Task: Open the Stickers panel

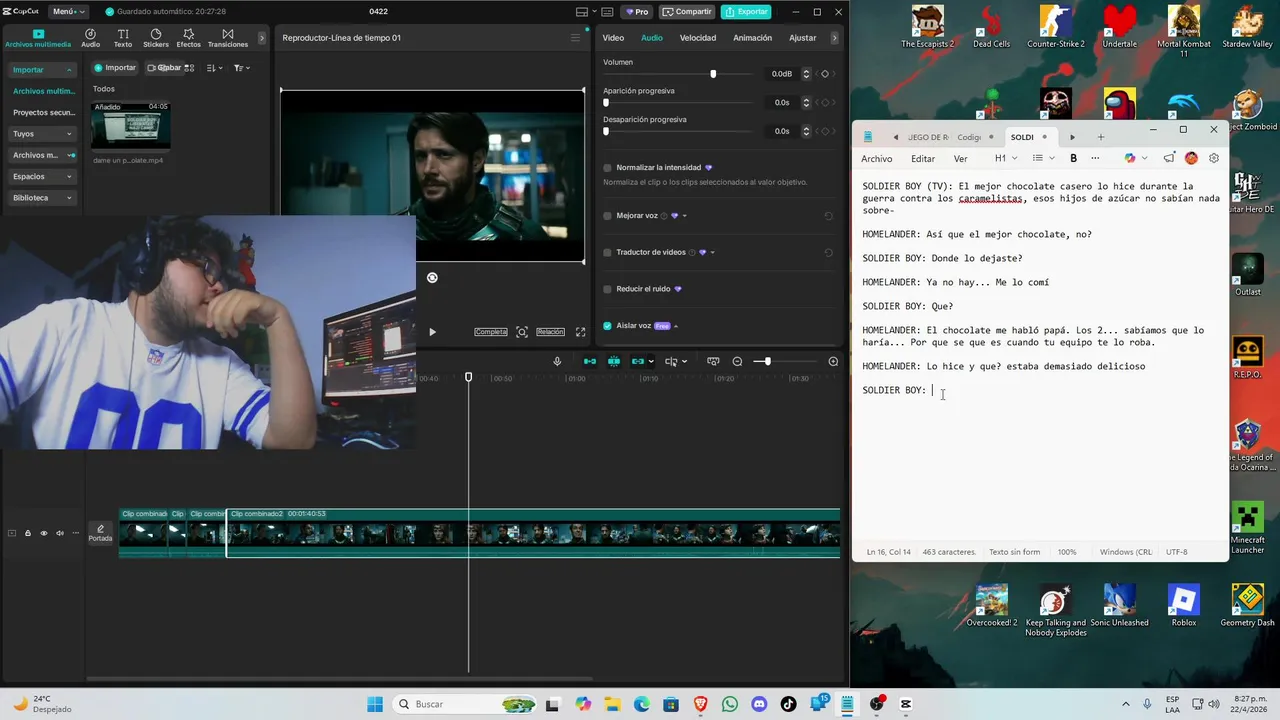Action: tap(156, 38)
